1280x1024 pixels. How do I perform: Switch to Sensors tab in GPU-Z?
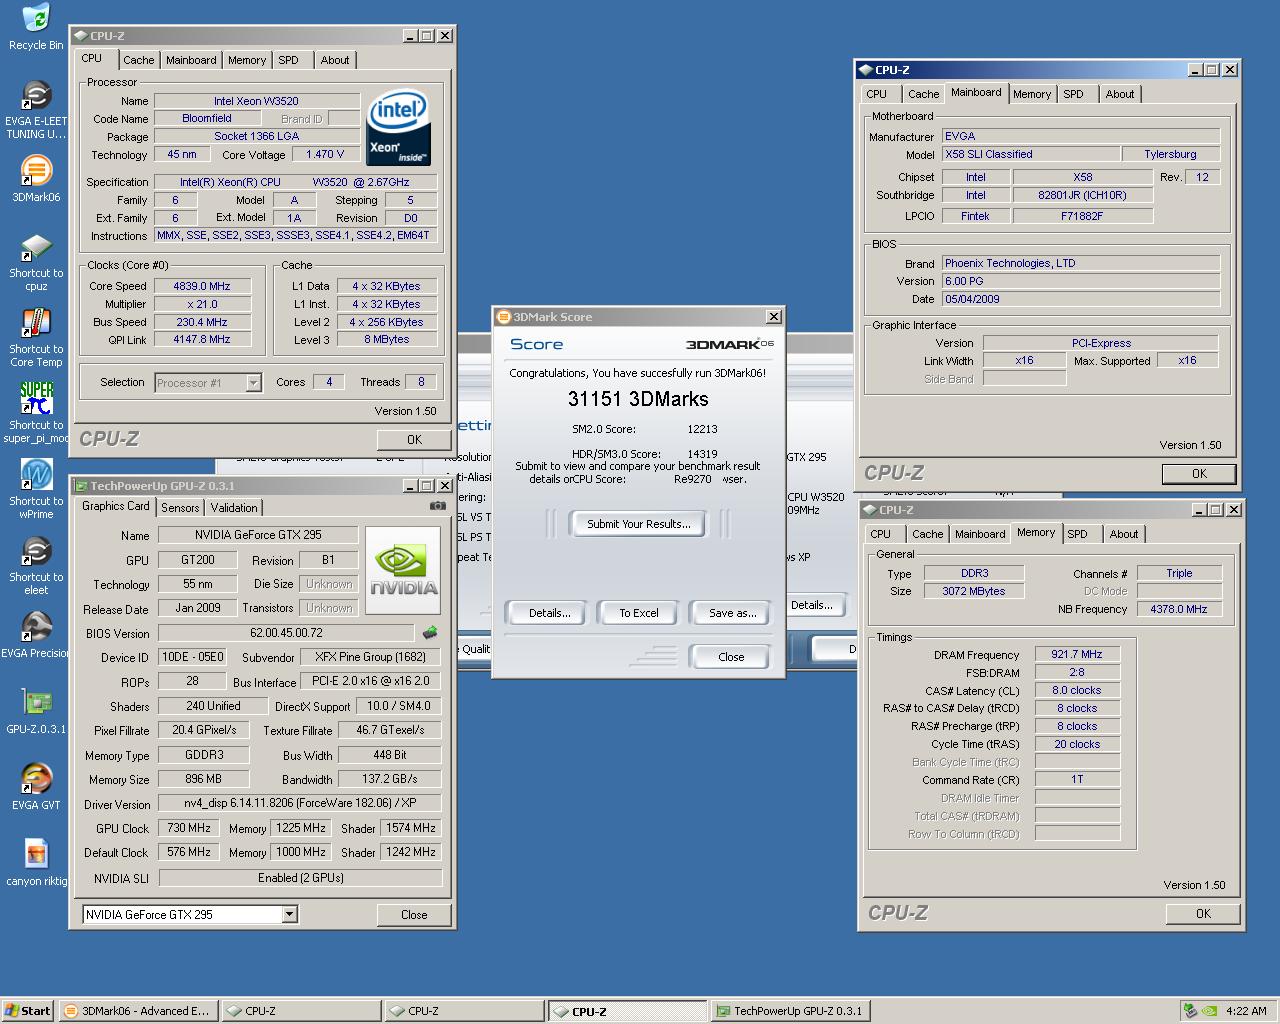tap(180, 508)
